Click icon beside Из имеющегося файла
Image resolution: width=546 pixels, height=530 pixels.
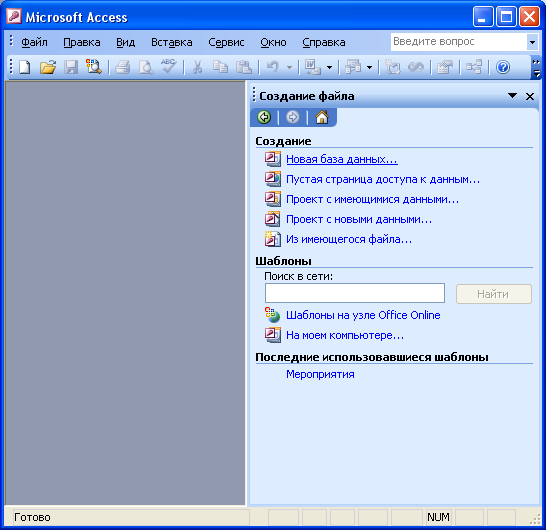tap(273, 239)
